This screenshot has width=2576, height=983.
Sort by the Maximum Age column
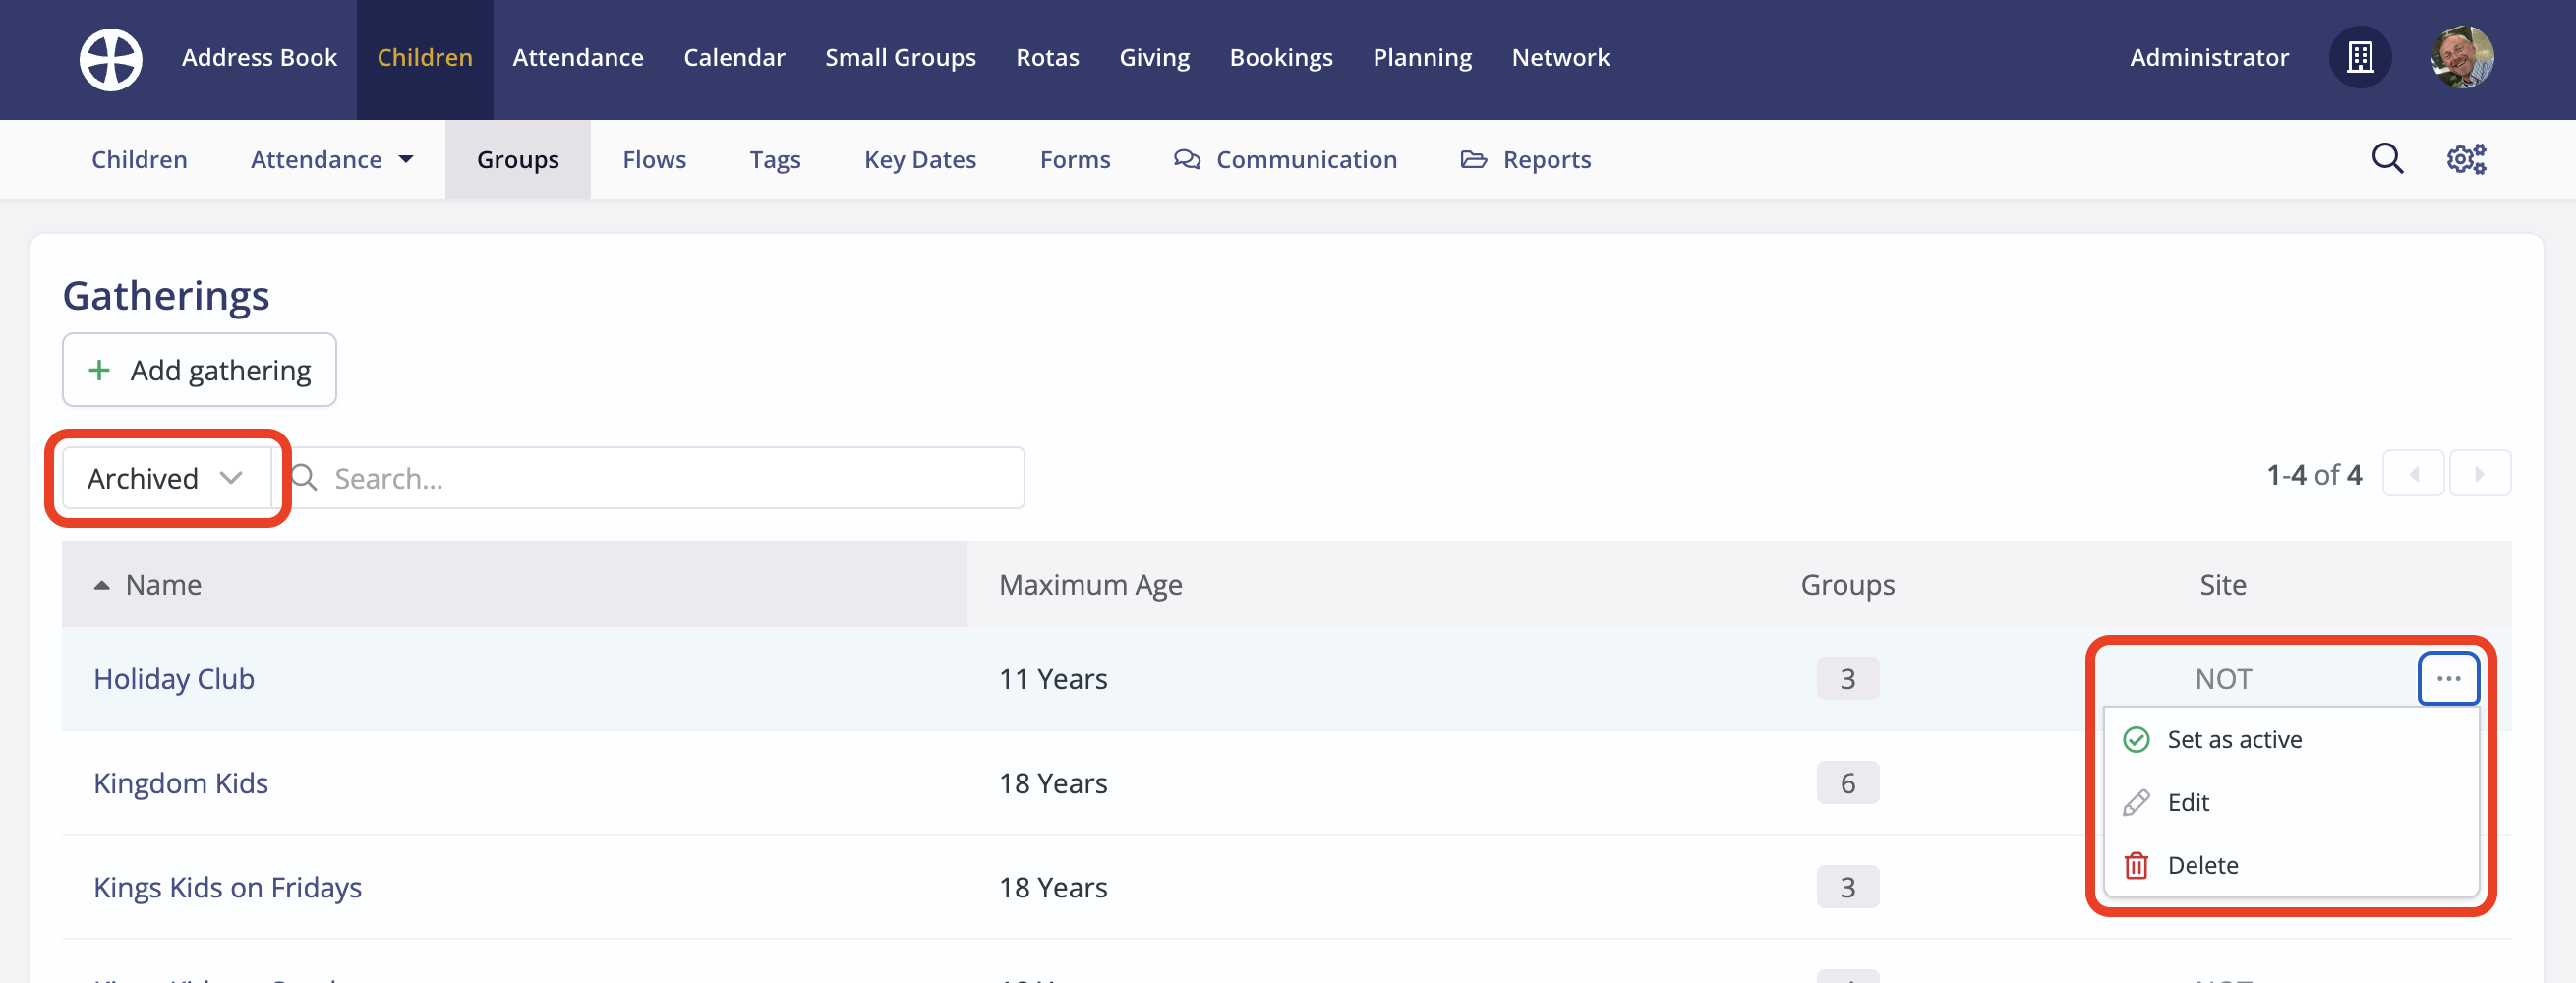click(x=1090, y=585)
